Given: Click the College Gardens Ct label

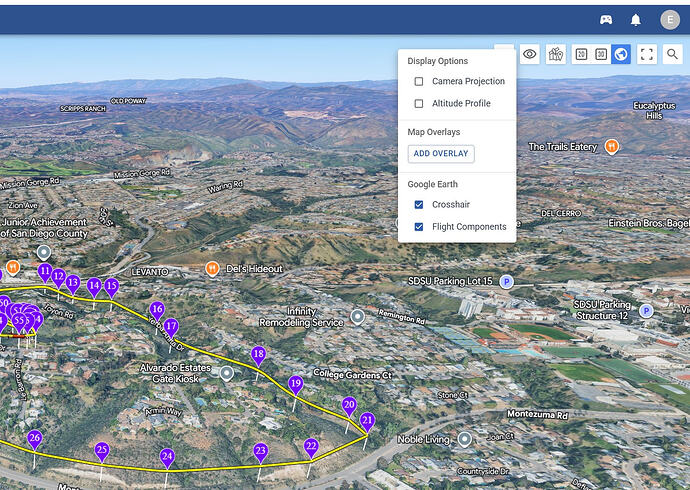Looking at the screenshot, I should click(x=352, y=375).
